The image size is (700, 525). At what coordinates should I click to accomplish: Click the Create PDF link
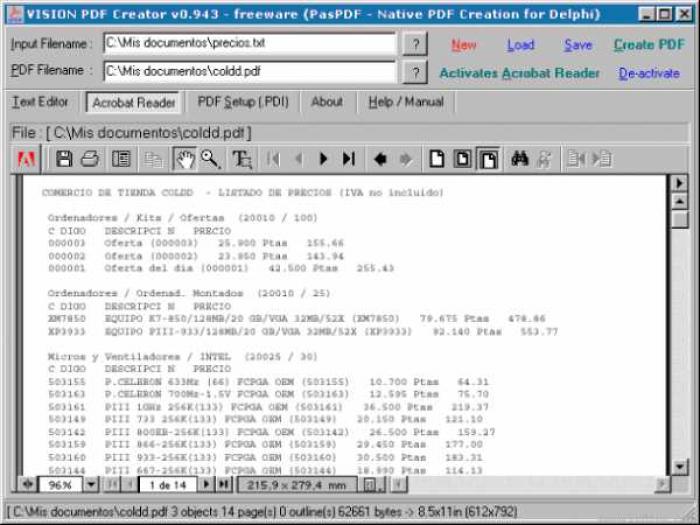(649, 45)
